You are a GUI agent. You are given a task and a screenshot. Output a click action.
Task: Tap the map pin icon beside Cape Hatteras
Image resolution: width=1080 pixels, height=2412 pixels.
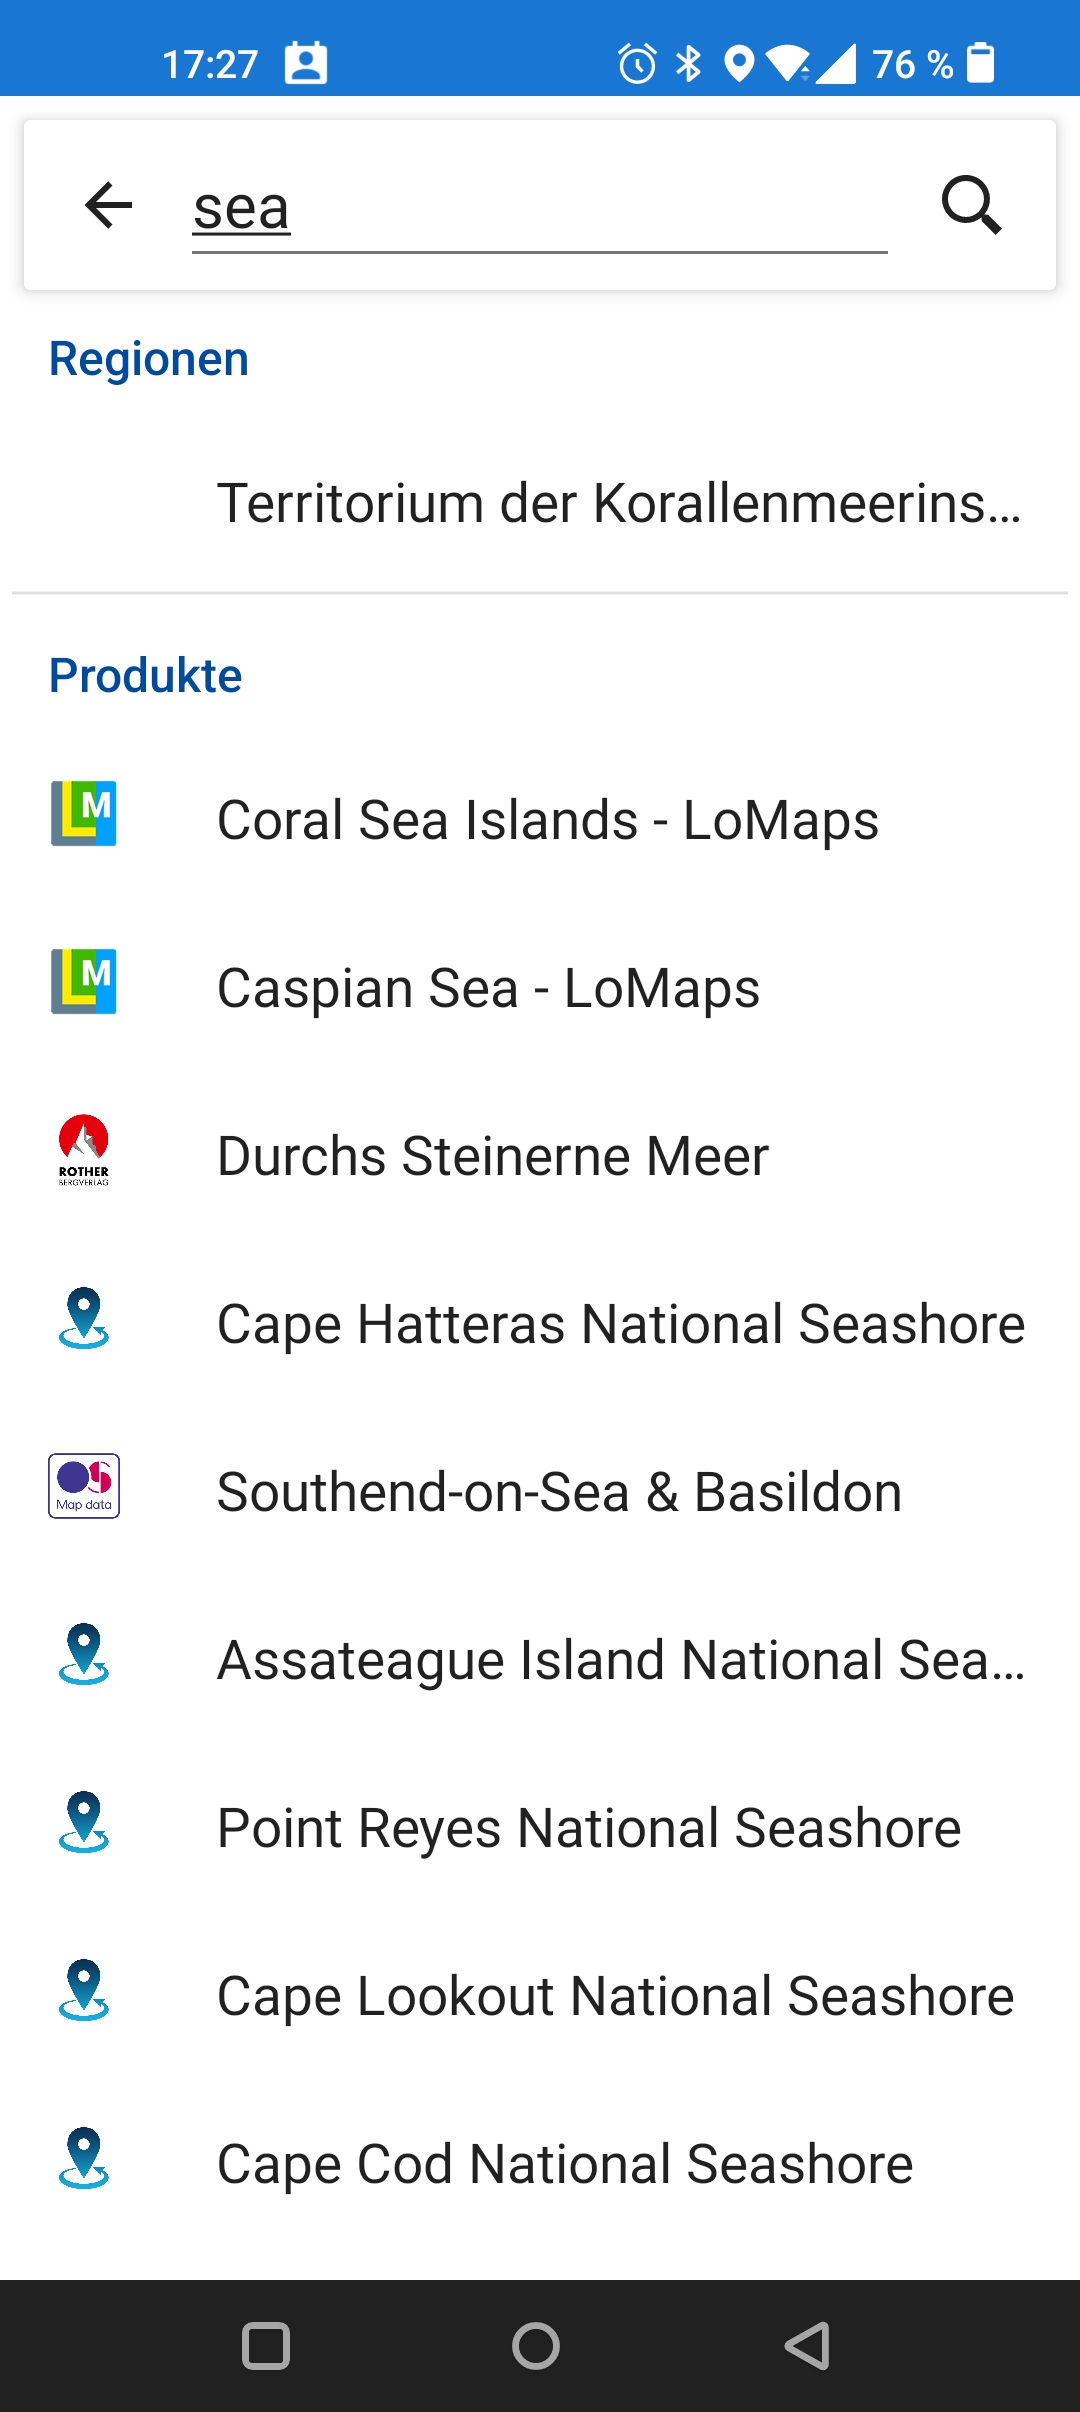coord(84,1318)
